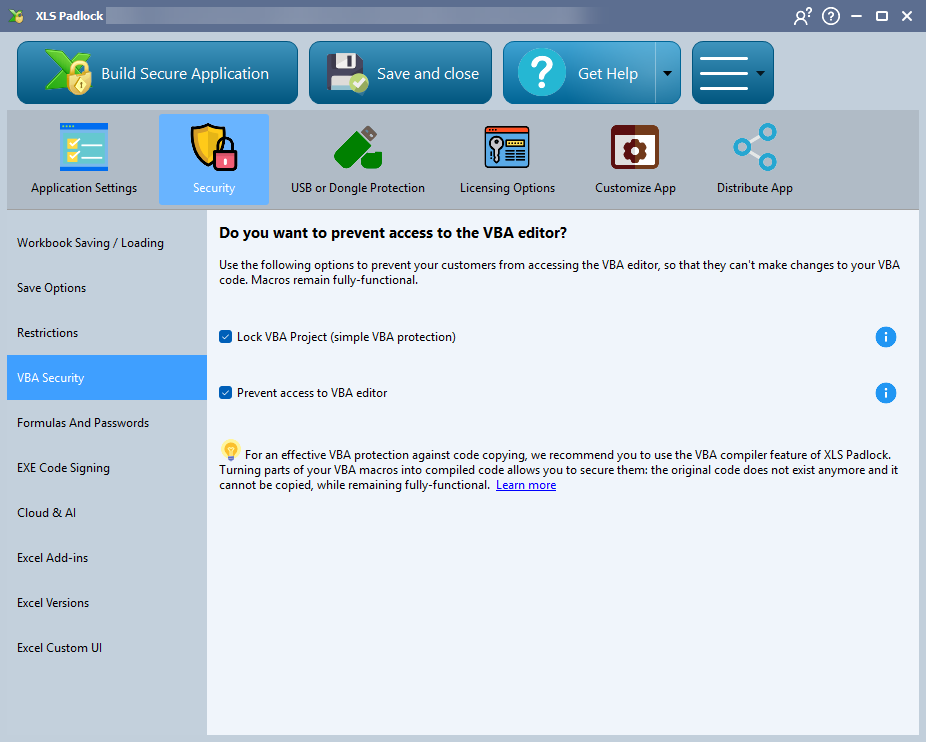The height and width of the screenshot is (742, 926).
Task: Click the XLS Padlock app icon in title bar
Action: (17, 16)
